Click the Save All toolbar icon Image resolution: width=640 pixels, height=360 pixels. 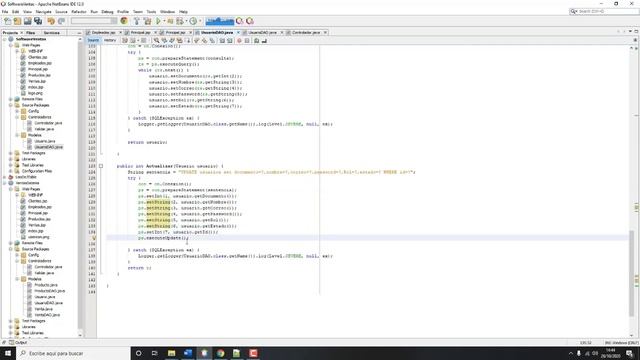point(38,21)
